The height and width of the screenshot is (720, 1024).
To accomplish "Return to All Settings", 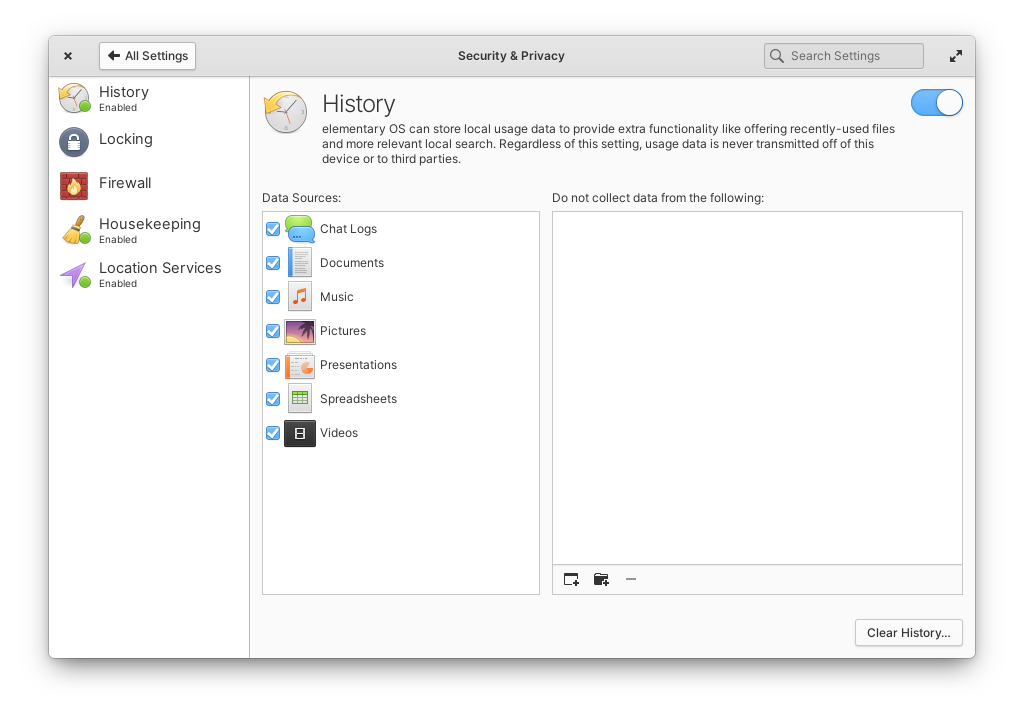I will click(x=147, y=55).
